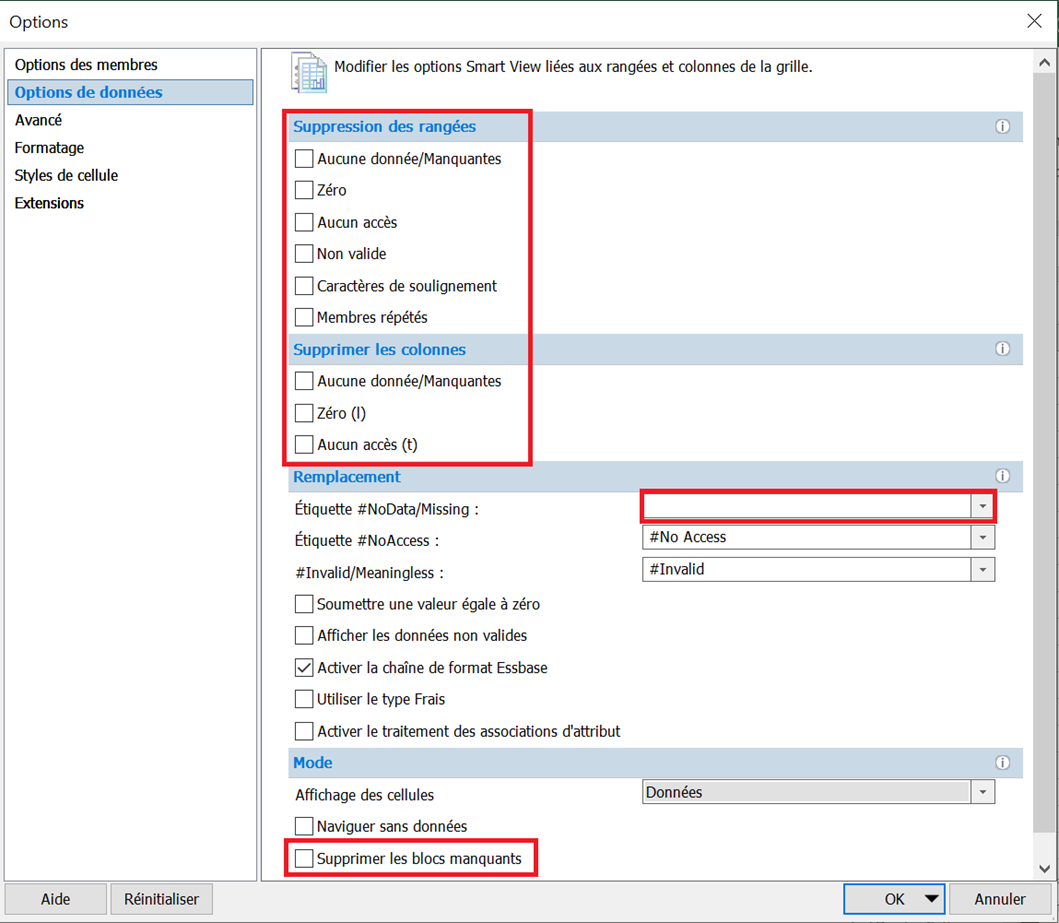This screenshot has width=1059, height=923.
Task: Click the Smart View grid options icon
Action: (x=309, y=72)
